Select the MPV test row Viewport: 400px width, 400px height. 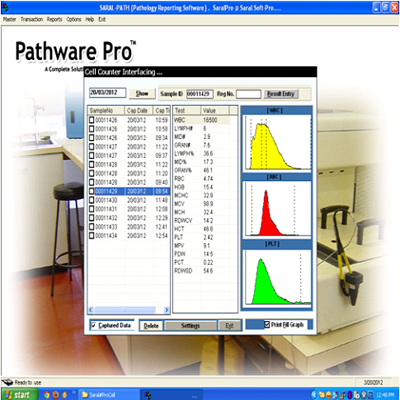[201, 246]
